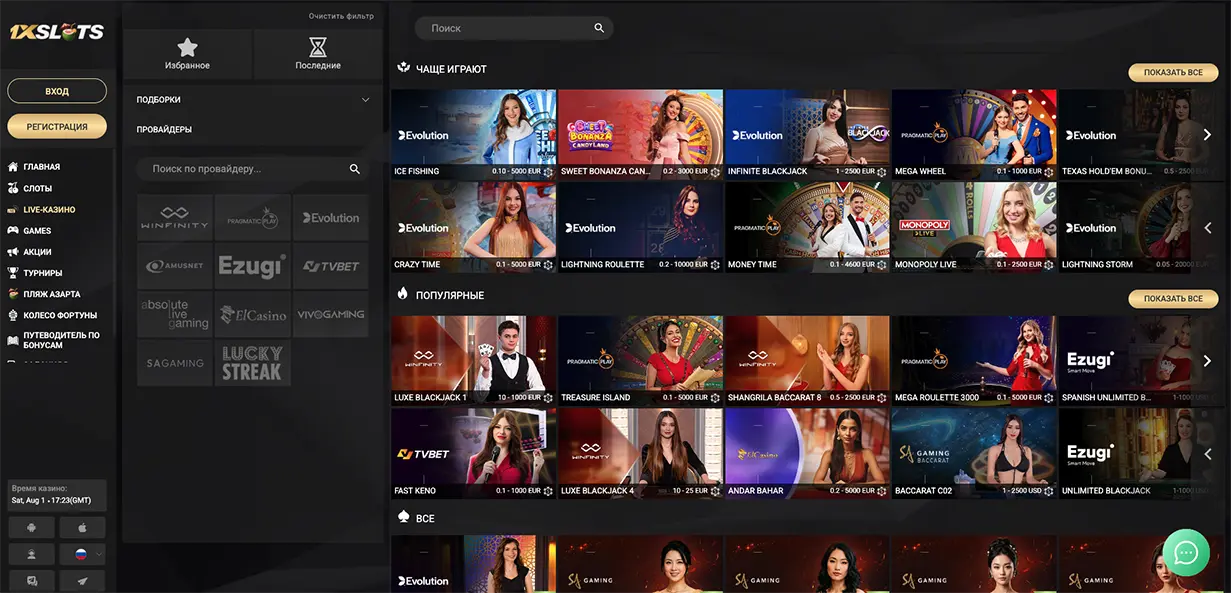
Task: Click Показать все for Популярные
Action: coord(1173,299)
